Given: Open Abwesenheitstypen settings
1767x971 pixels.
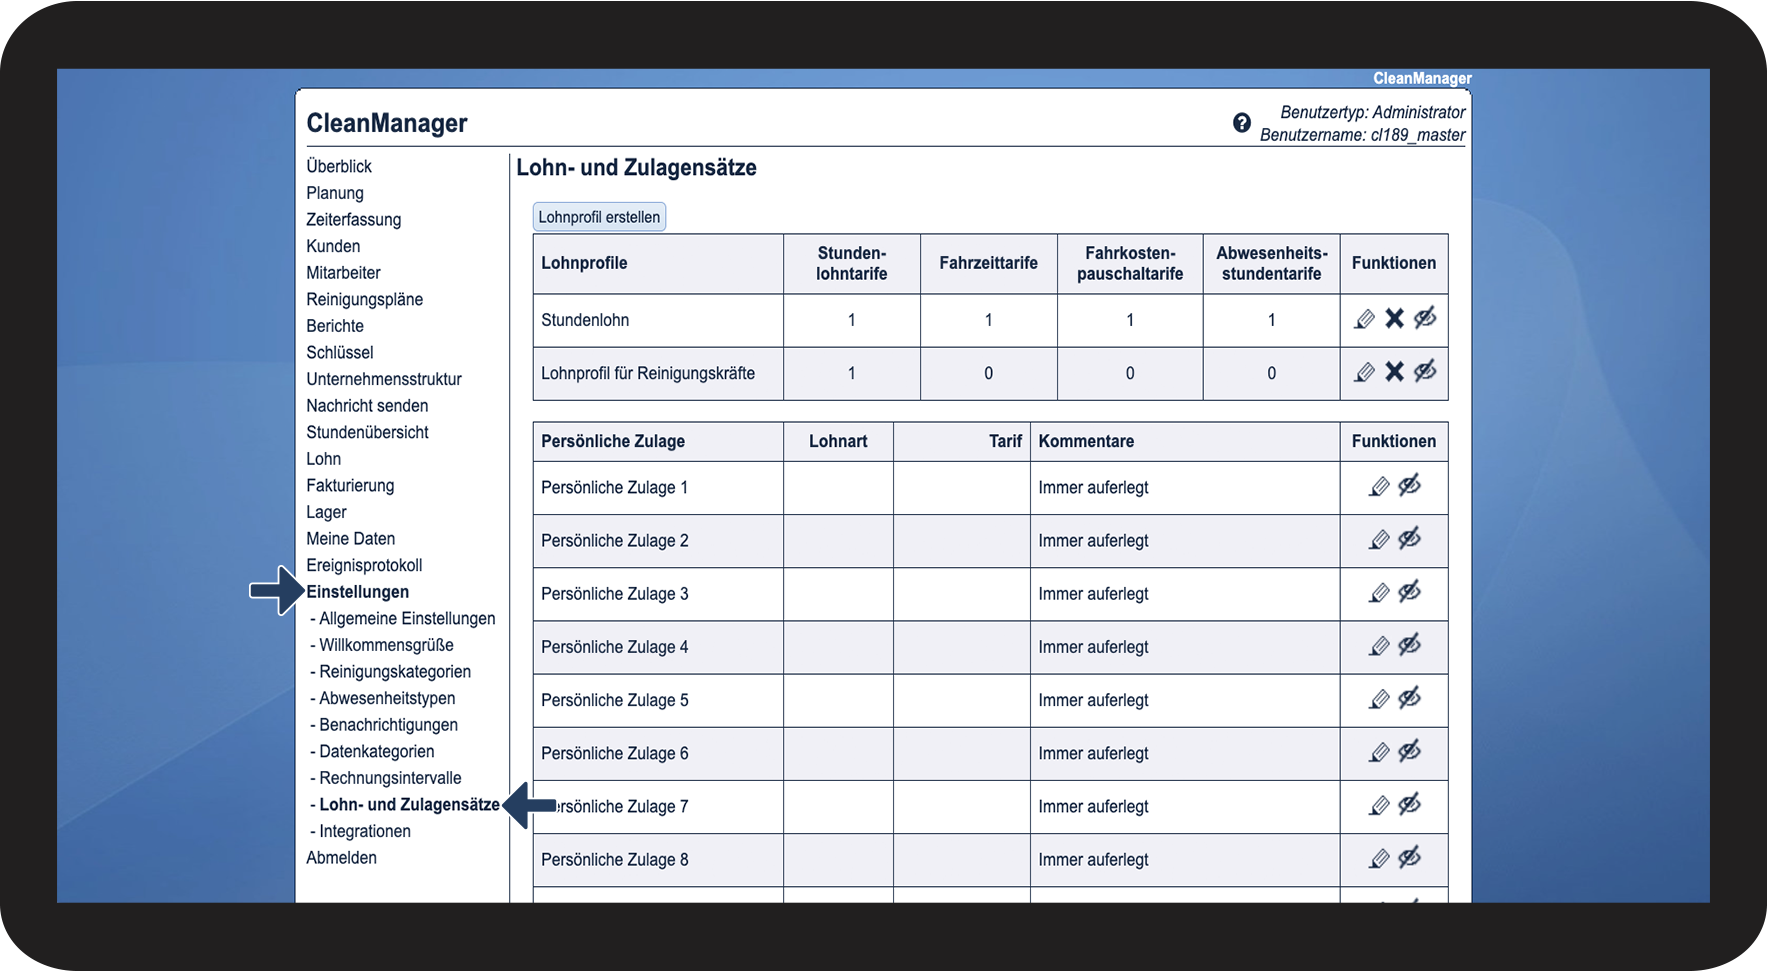Looking at the screenshot, I should (x=387, y=698).
